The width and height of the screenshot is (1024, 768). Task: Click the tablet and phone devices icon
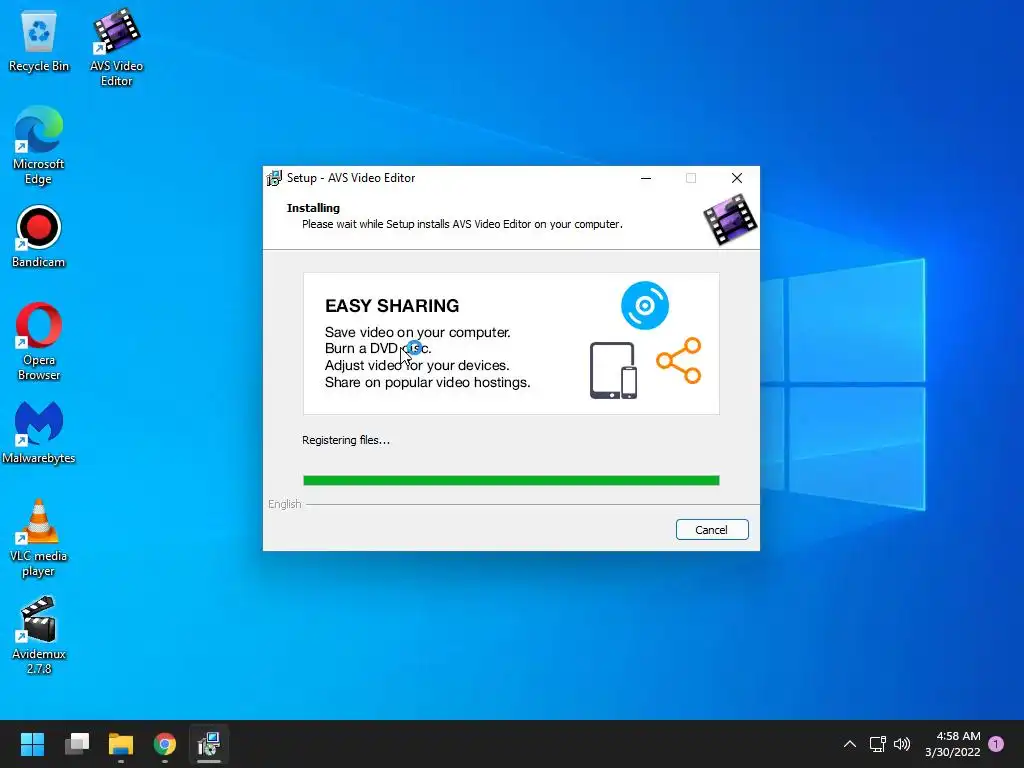coord(613,370)
